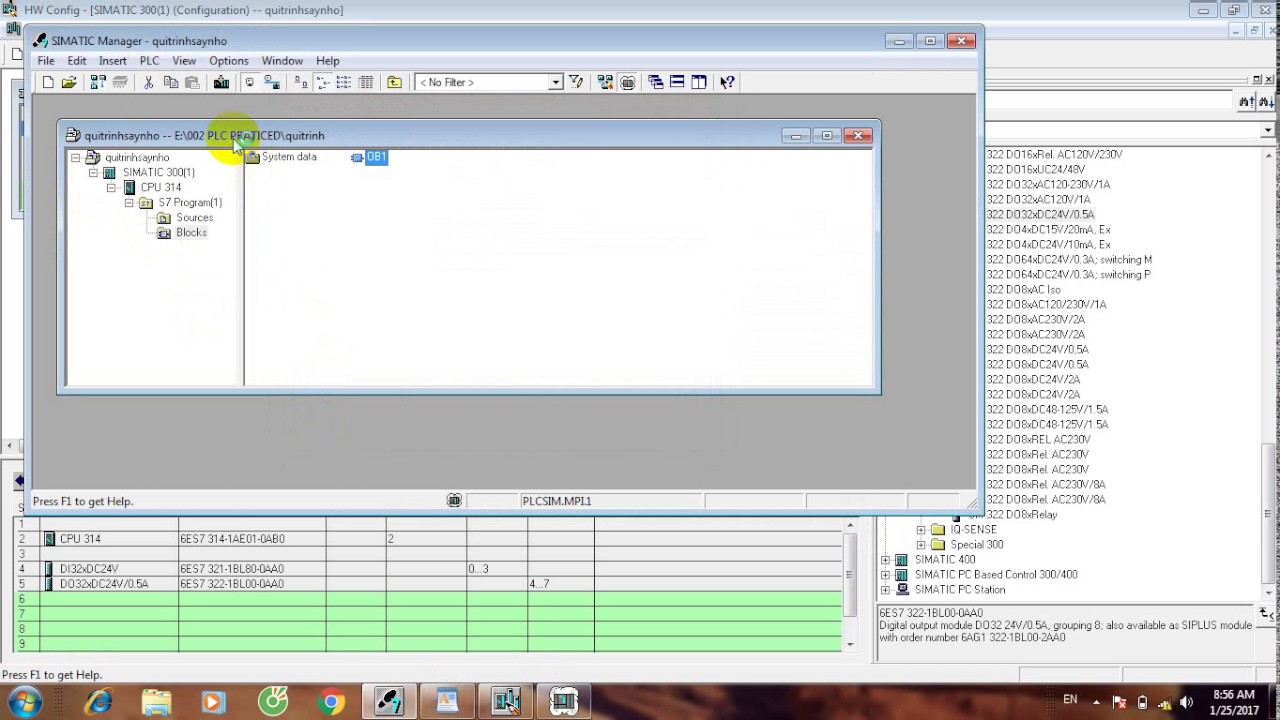1280x720 pixels.
Task: Go up one level icon
Action: 394,82
